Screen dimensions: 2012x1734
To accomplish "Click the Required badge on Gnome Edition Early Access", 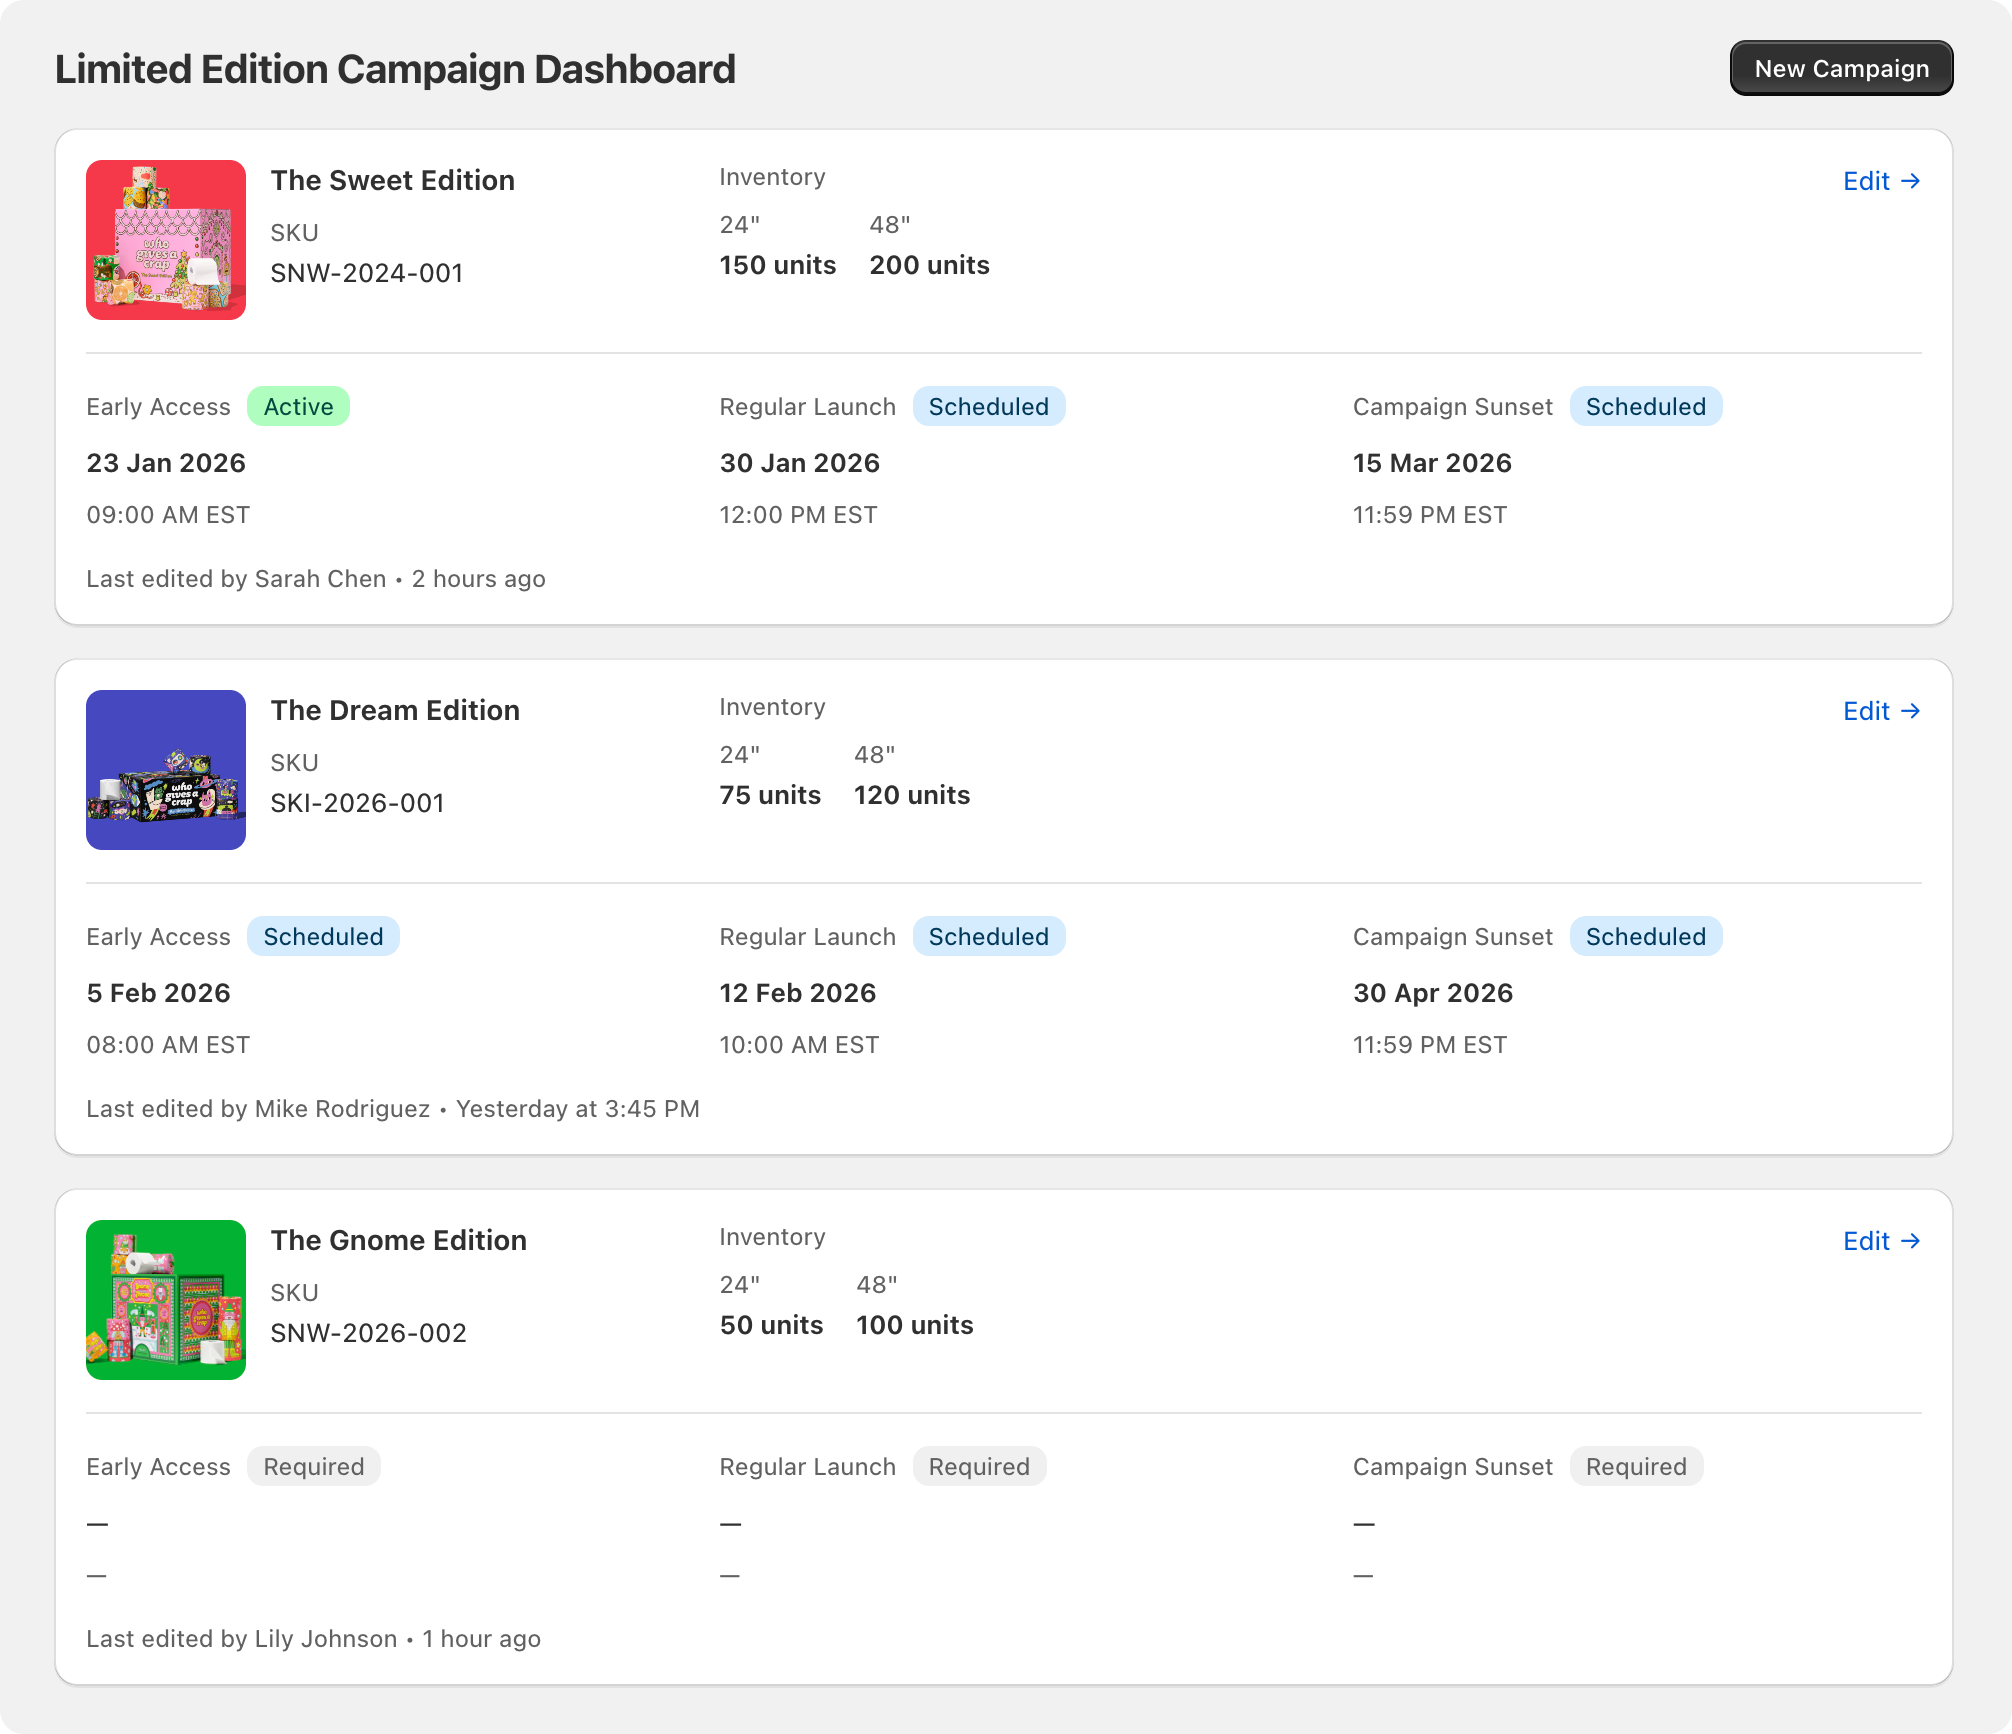I will pyautogui.click(x=313, y=1466).
